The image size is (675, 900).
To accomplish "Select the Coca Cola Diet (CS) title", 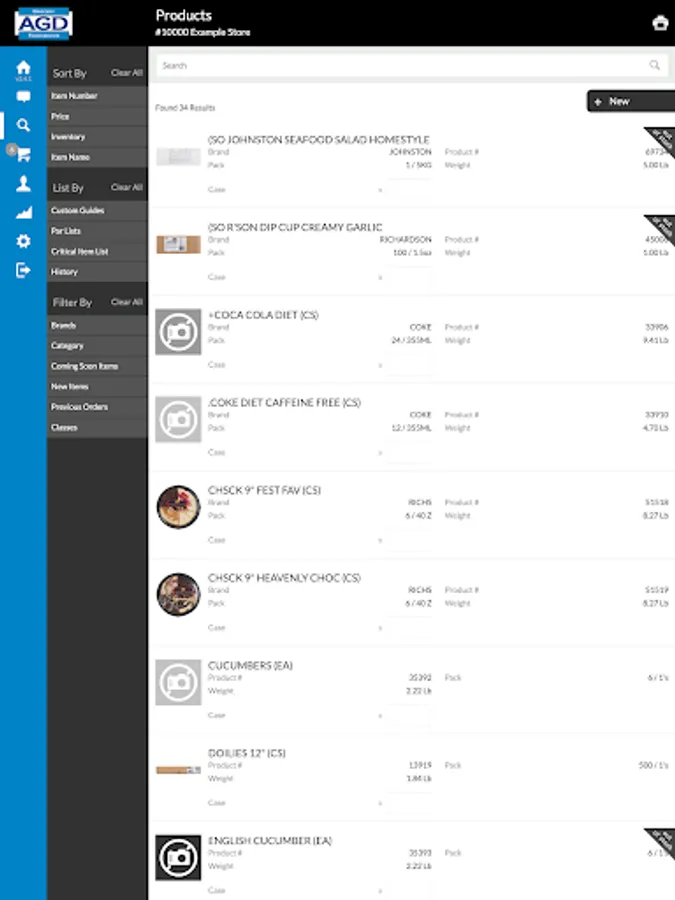I will [x=263, y=315].
